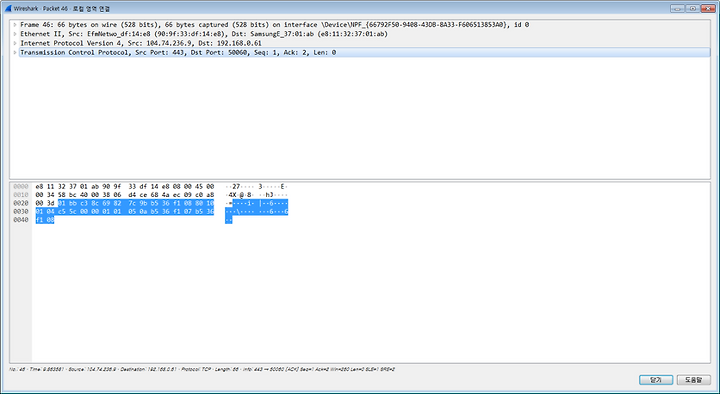Click highlighted bytes 'f1 08' on row 0040
This screenshot has height=394, width=720.
tap(45, 220)
